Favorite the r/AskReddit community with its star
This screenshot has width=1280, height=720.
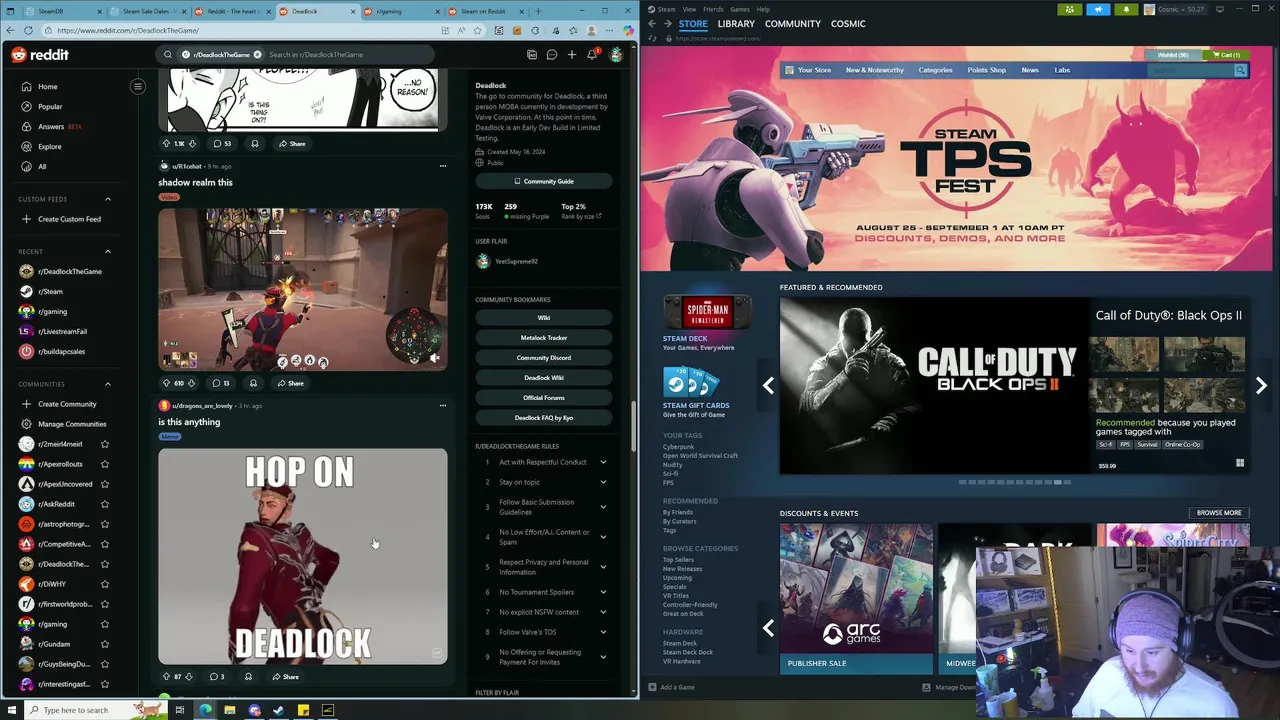point(105,504)
